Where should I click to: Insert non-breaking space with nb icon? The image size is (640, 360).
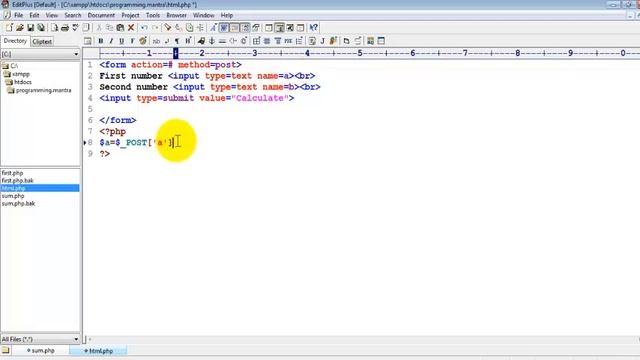156,41
